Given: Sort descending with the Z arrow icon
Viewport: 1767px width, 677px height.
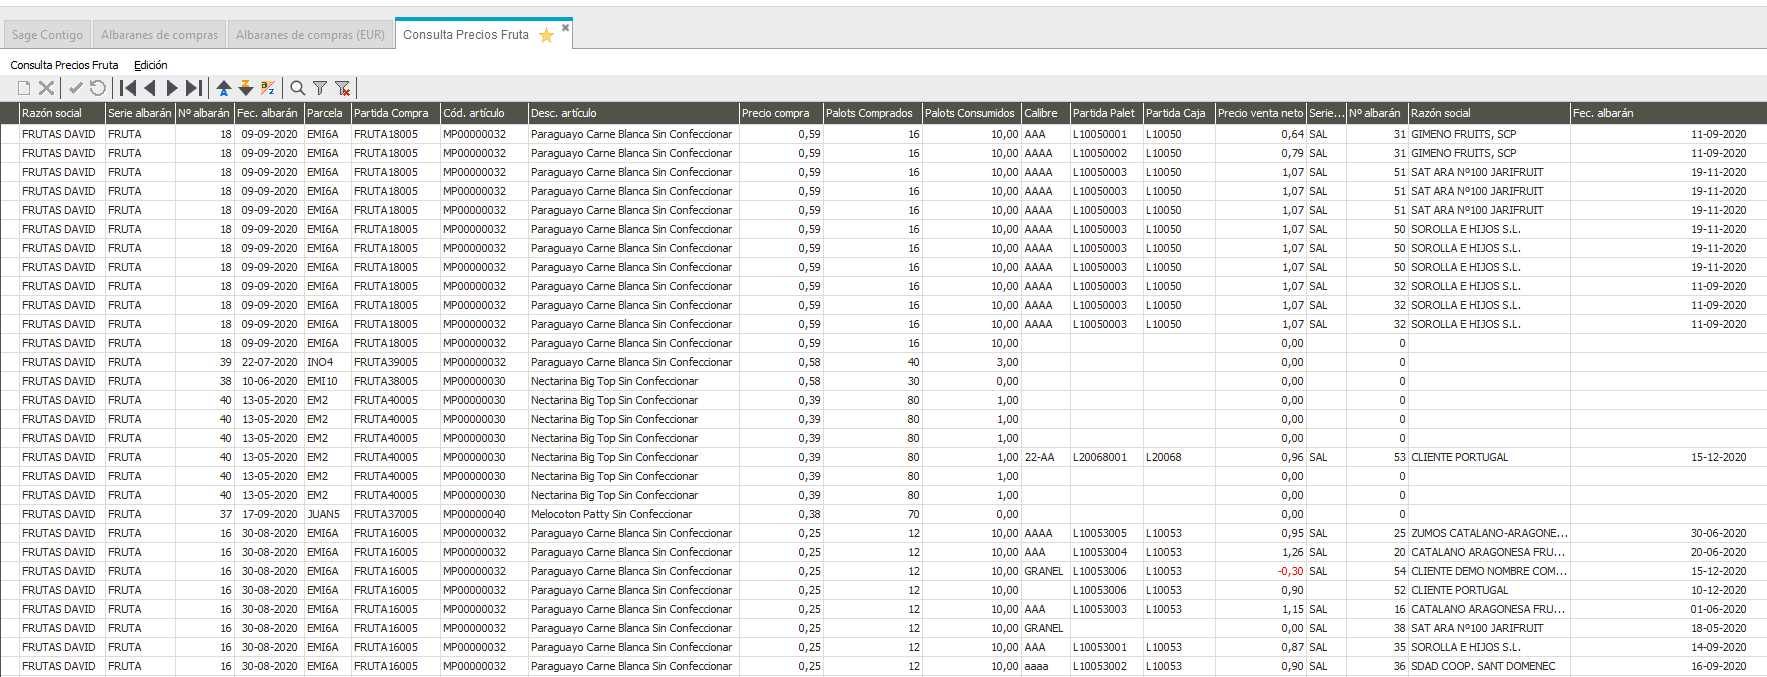Looking at the screenshot, I should (246, 88).
